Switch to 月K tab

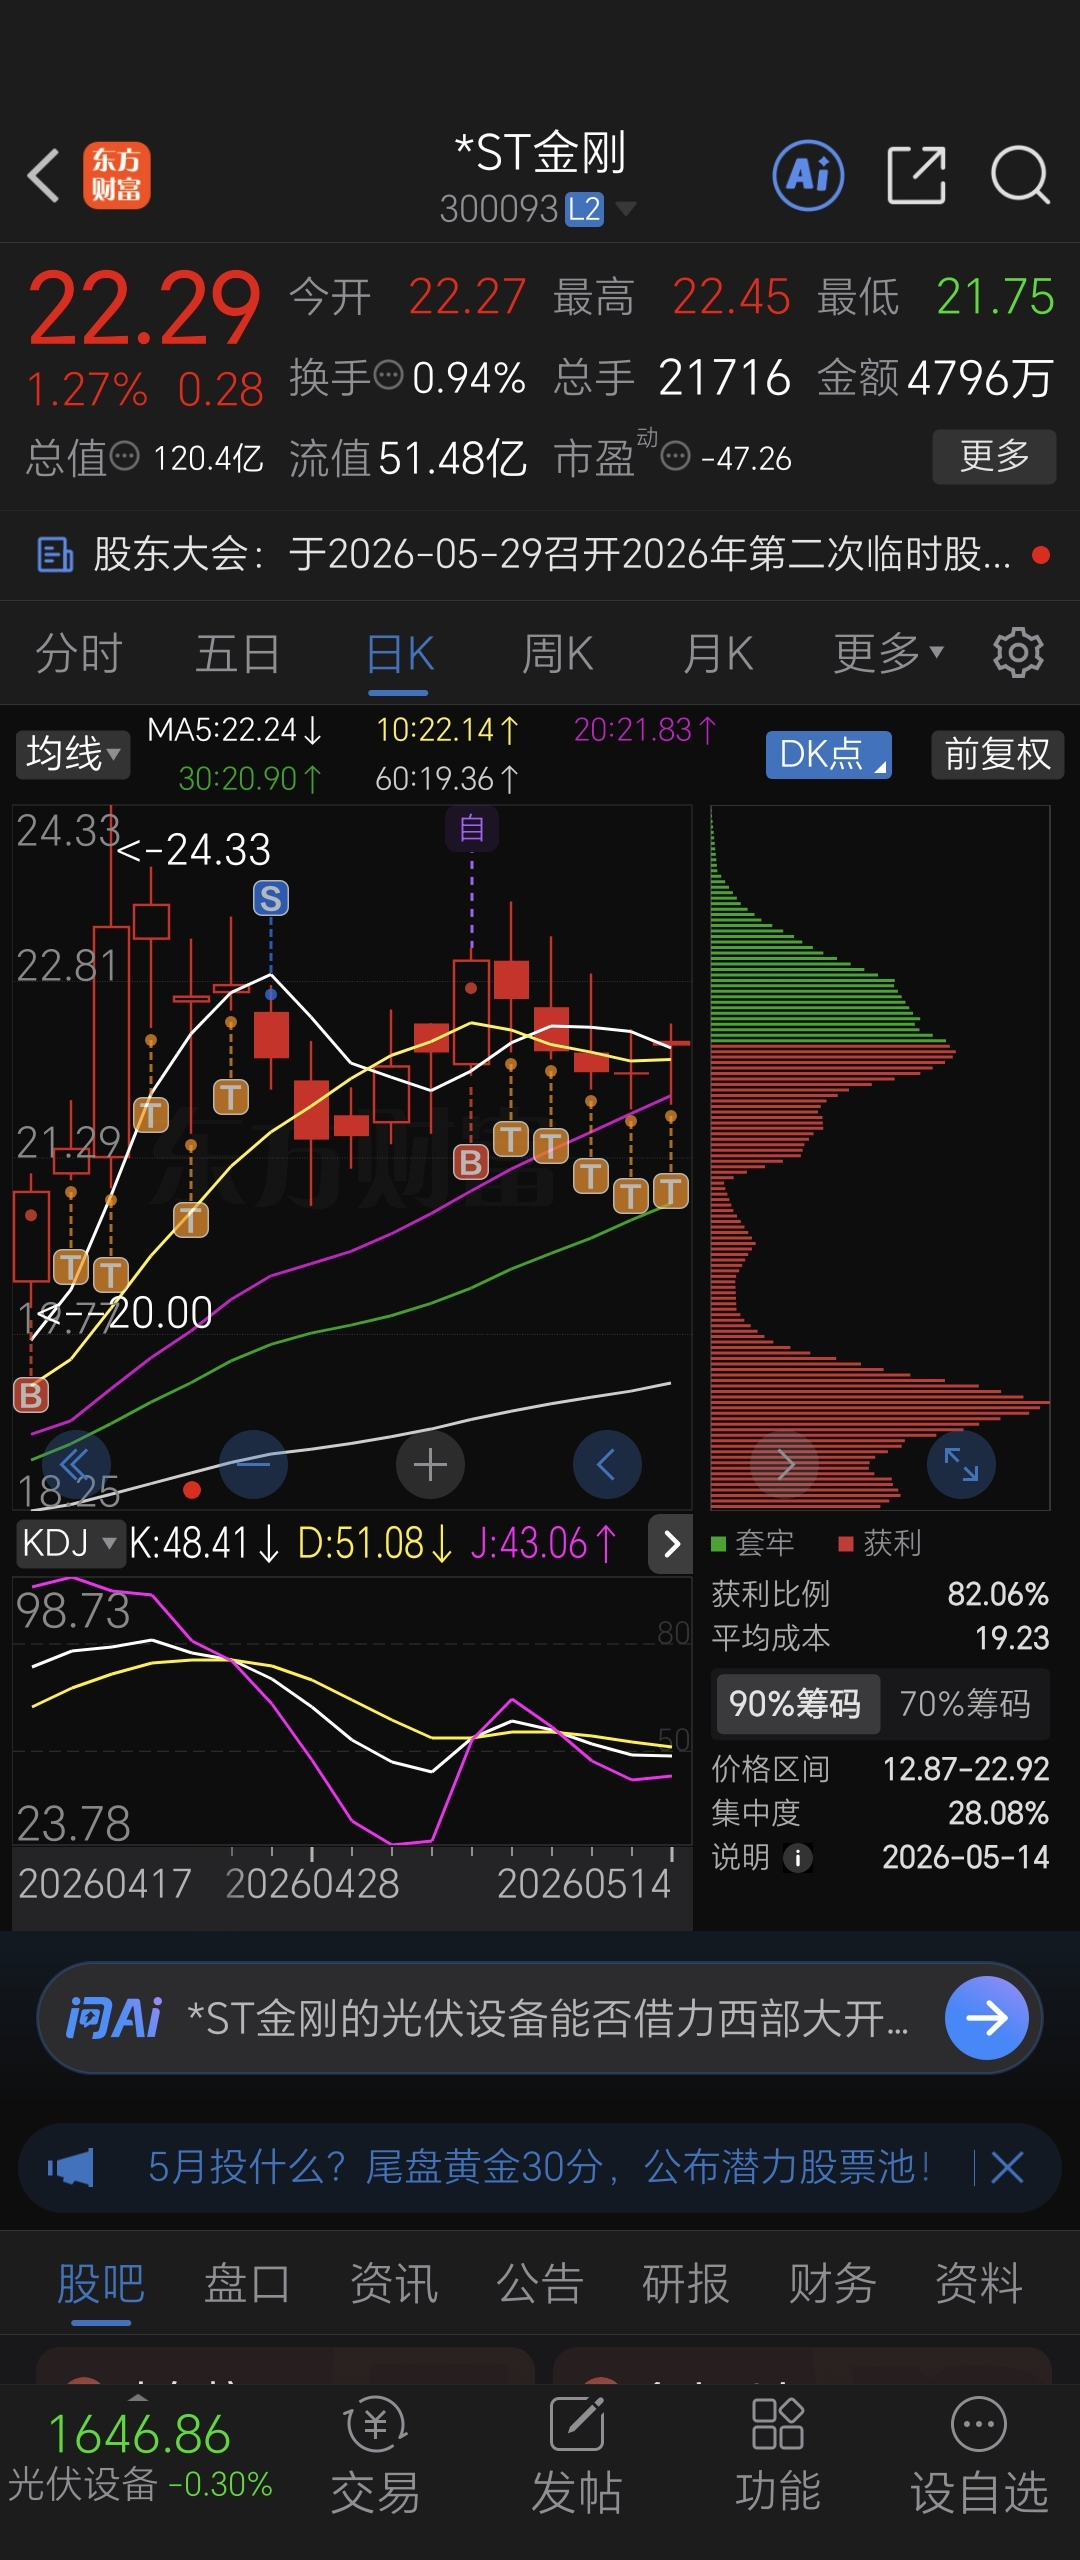point(718,654)
